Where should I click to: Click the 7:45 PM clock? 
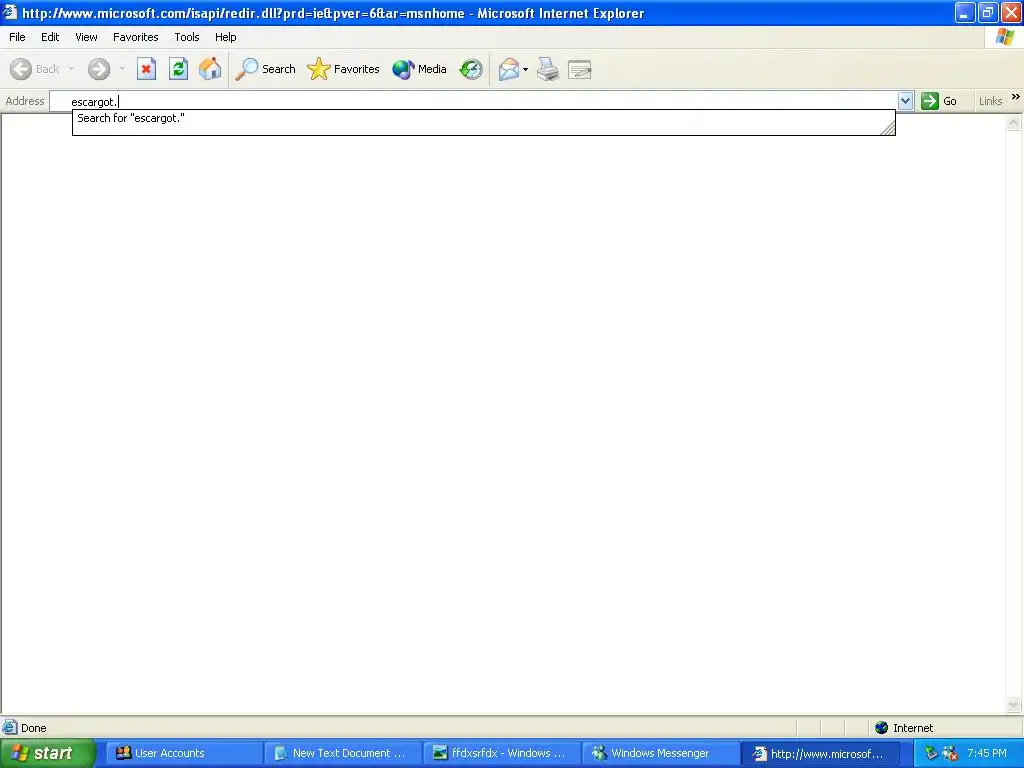[x=987, y=753]
